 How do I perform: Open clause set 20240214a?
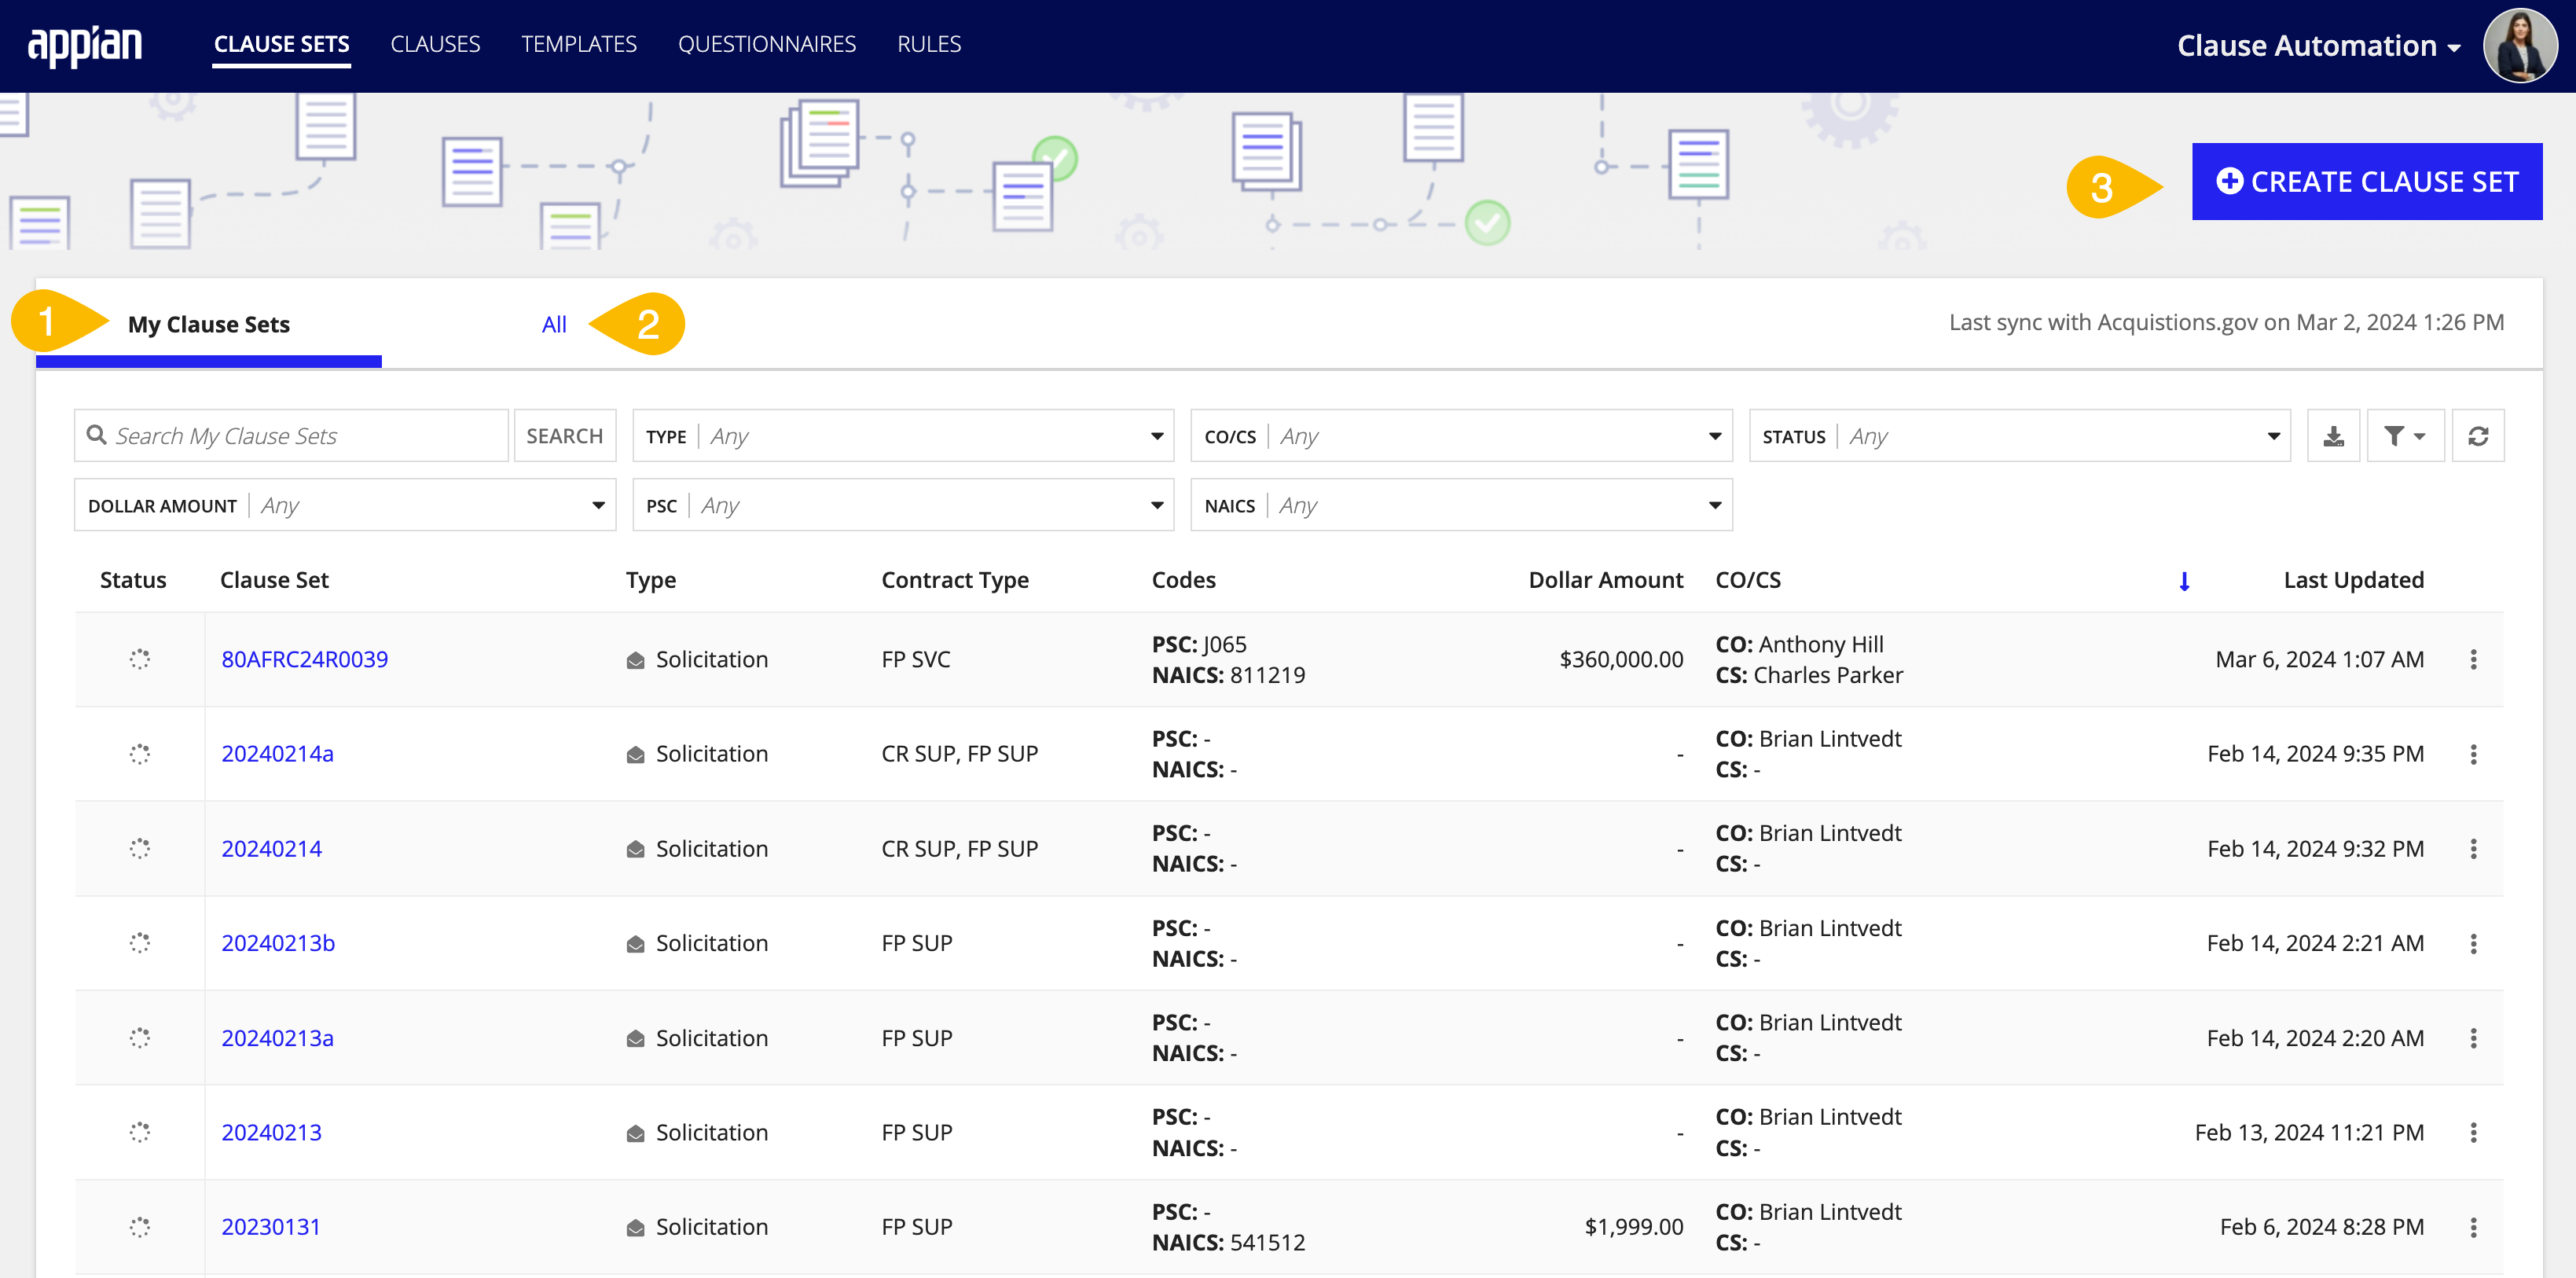278,754
